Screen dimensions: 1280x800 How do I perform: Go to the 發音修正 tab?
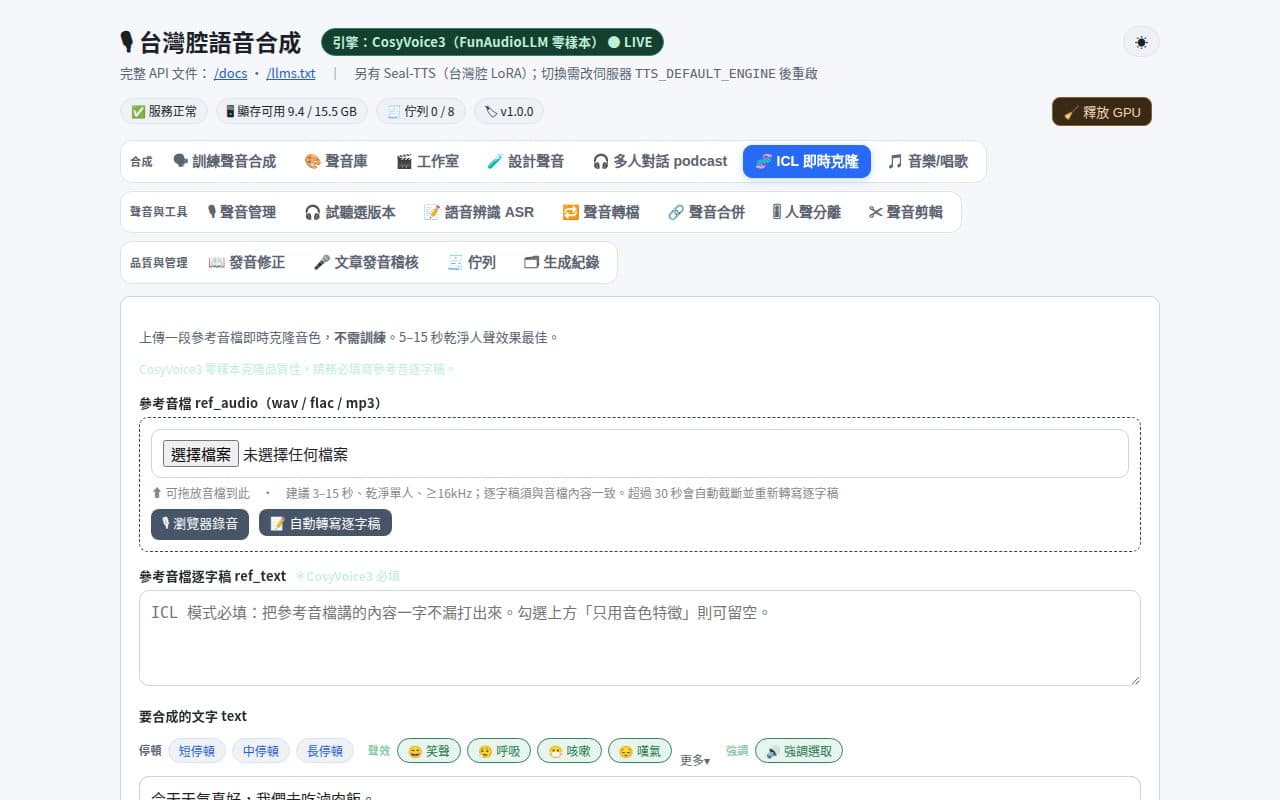click(247, 262)
